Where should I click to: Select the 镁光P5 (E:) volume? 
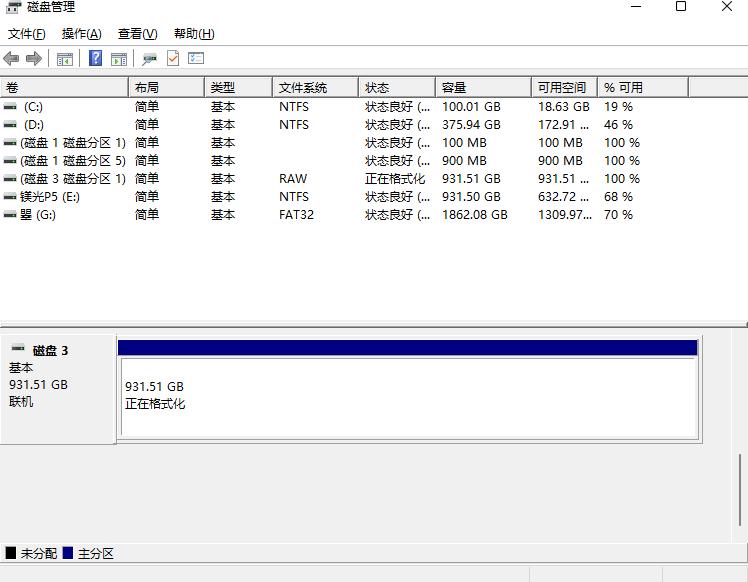(50, 197)
